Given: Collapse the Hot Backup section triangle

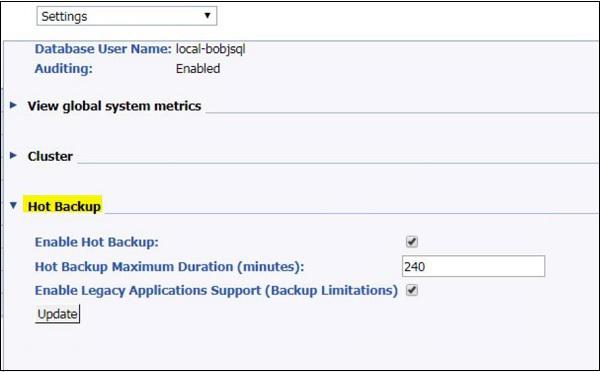Looking at the screenshot, I should click(x=13, y=206).
